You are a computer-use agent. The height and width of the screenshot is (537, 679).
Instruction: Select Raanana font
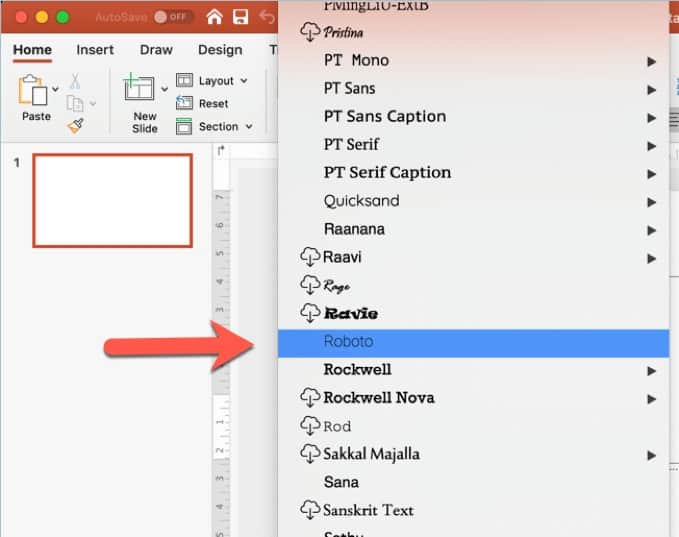point(473,230)
